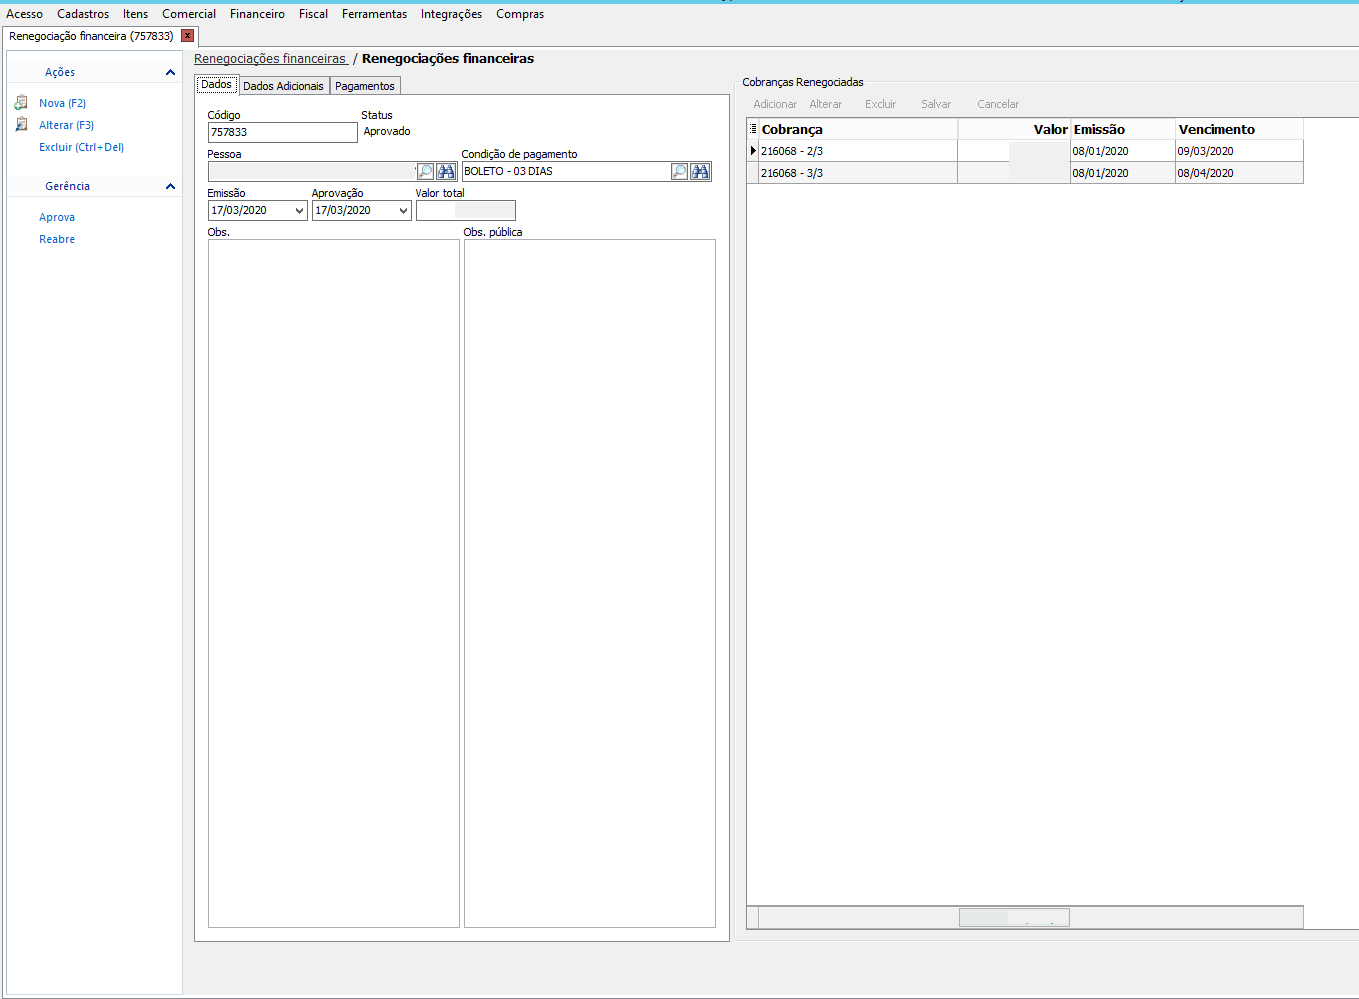The height and width of the screenshot is (999, 1359).
Task: Click Emissão cell of row 216068 - 3/3
Action: 1123,173
